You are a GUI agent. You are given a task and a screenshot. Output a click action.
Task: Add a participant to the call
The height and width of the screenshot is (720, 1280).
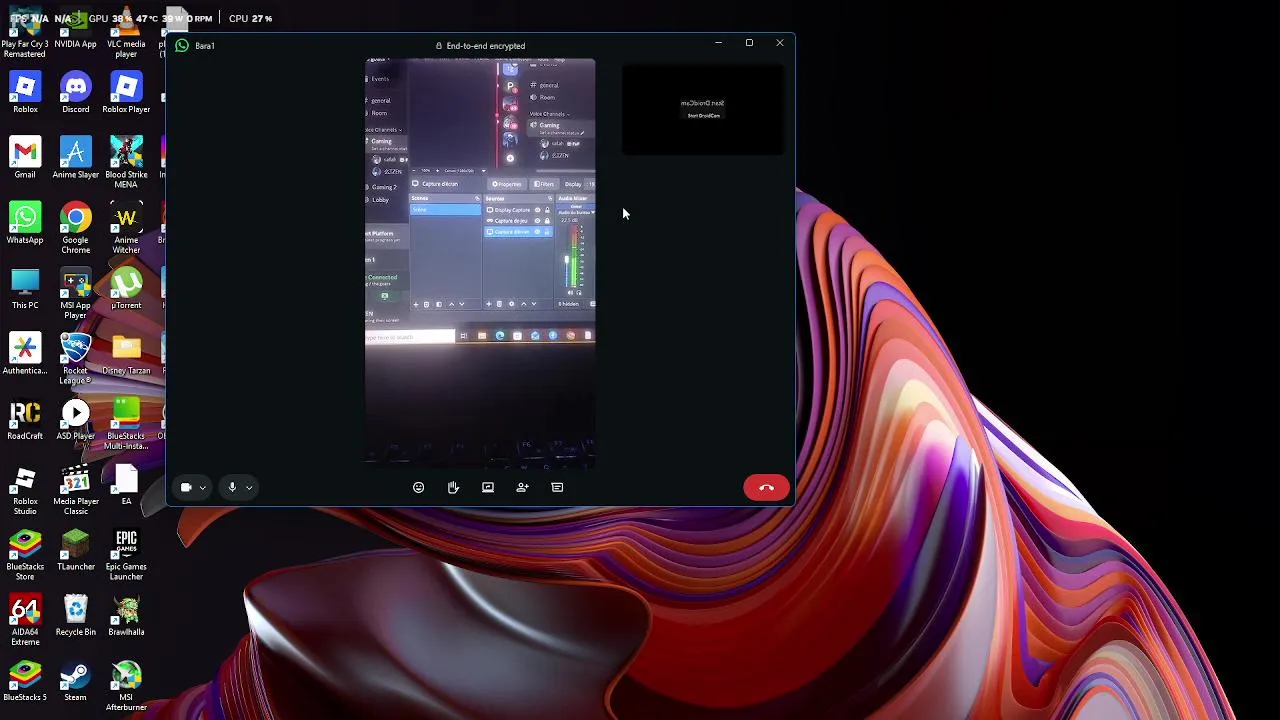tap(522, 487)
